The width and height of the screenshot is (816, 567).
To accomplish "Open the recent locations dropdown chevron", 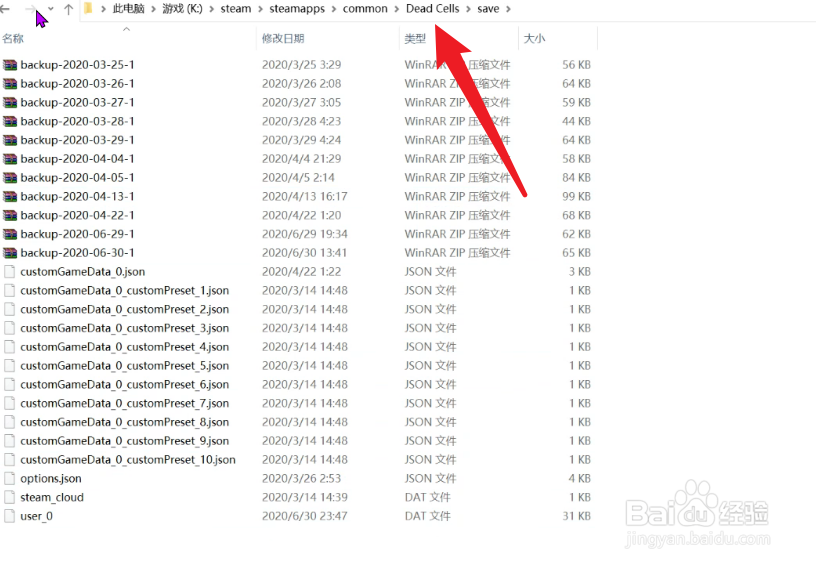I will click(50, 9).
